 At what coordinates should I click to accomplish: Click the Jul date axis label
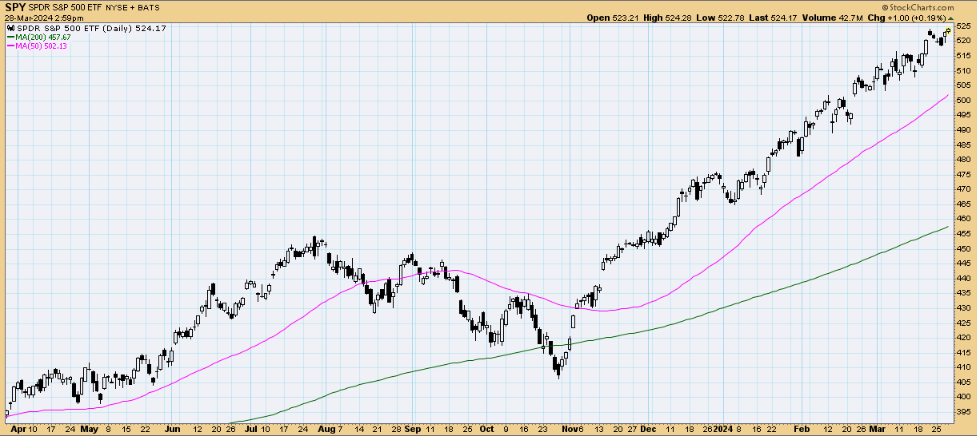251,430
